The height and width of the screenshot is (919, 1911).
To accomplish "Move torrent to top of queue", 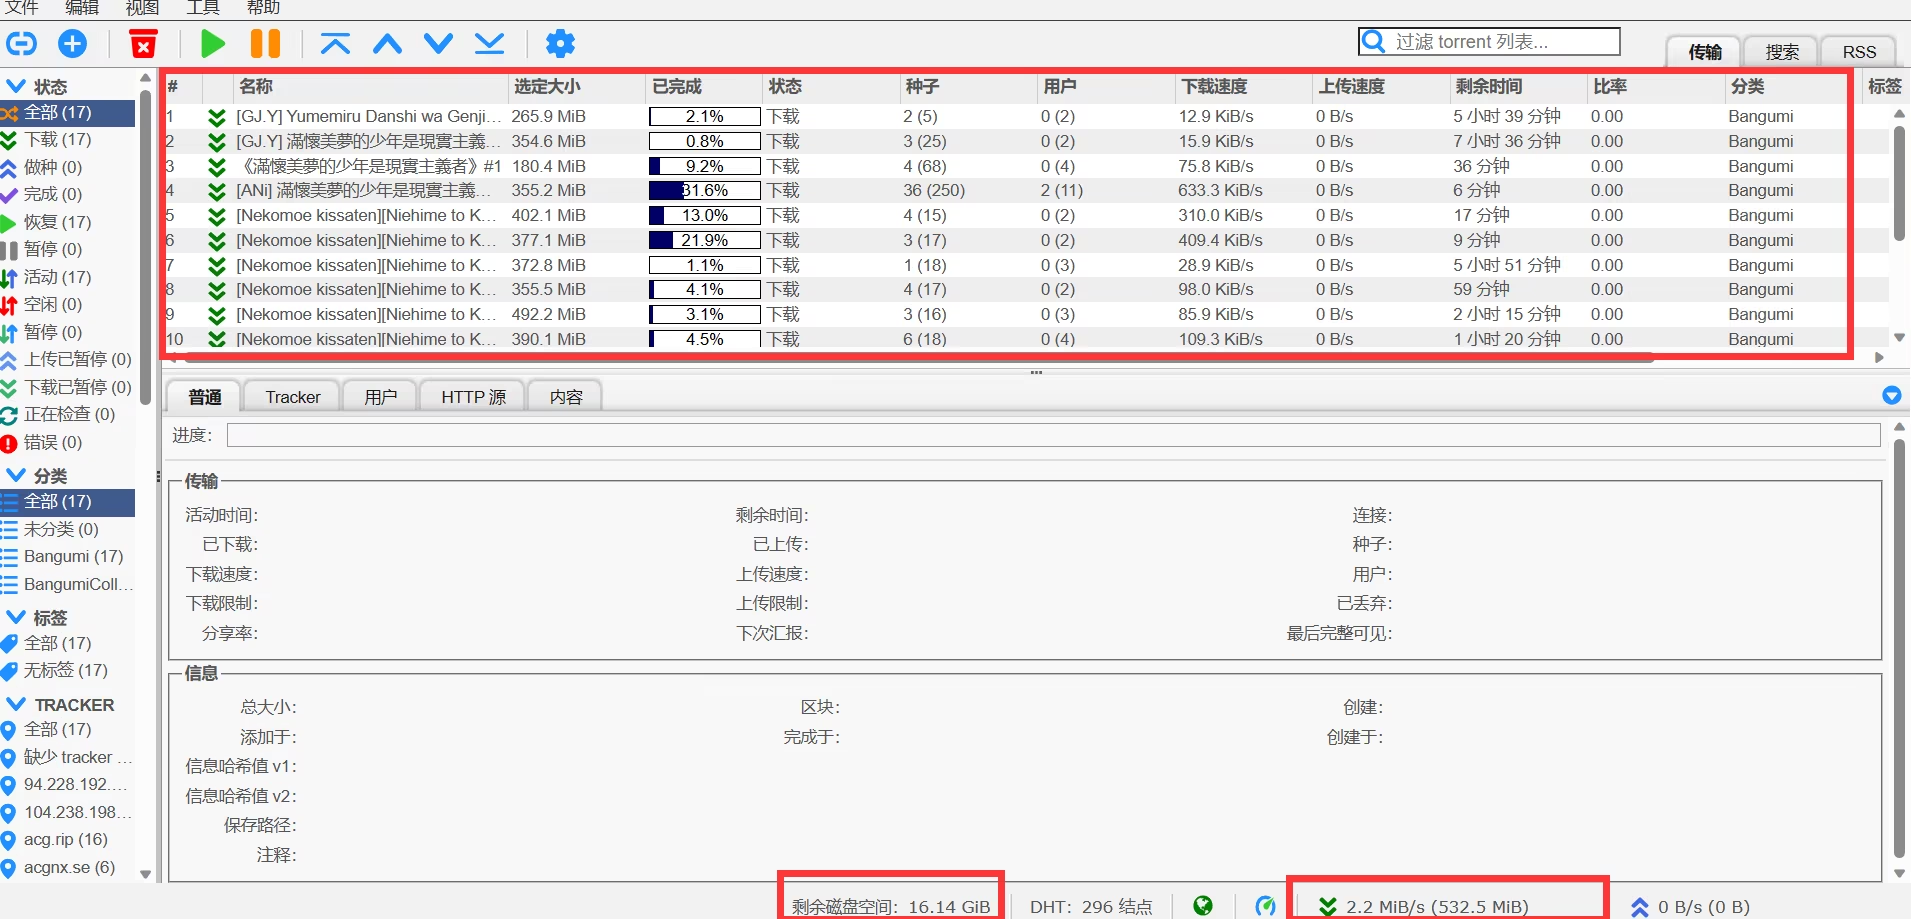I will point(335,43).
